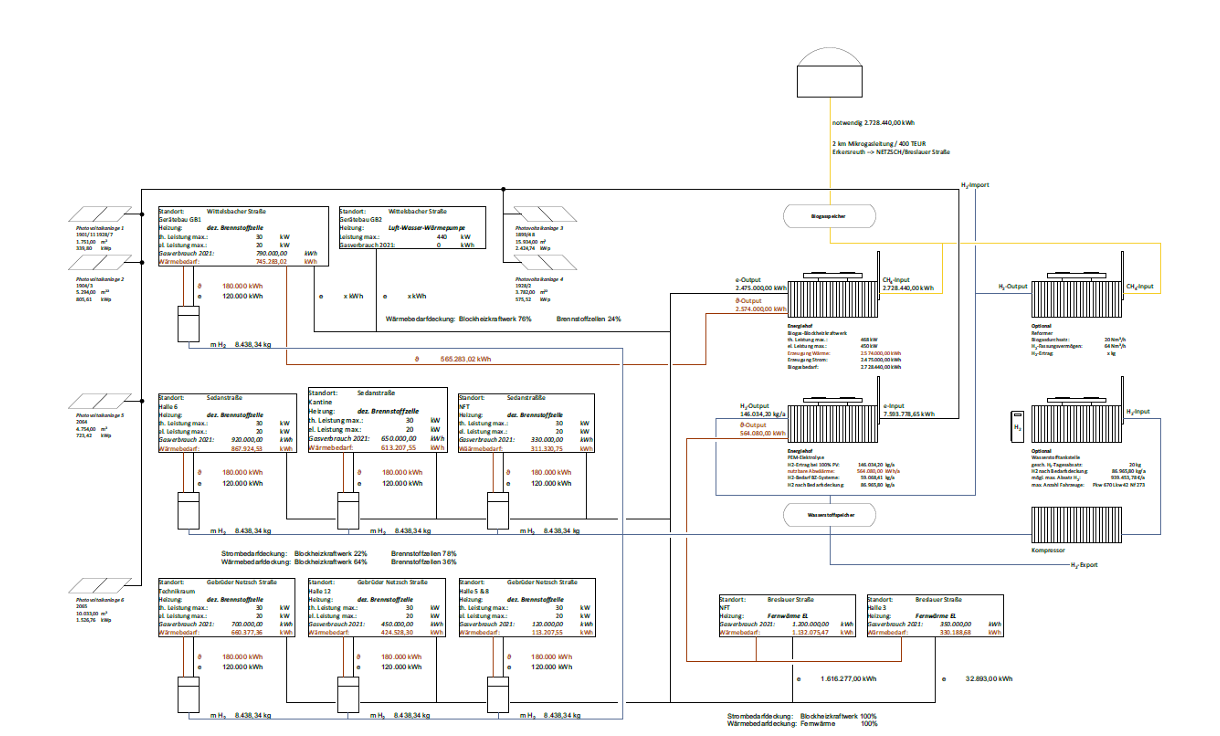Select the 'H2-Import' label
This screenshot has width=1220, height=736.
[976, 185]
